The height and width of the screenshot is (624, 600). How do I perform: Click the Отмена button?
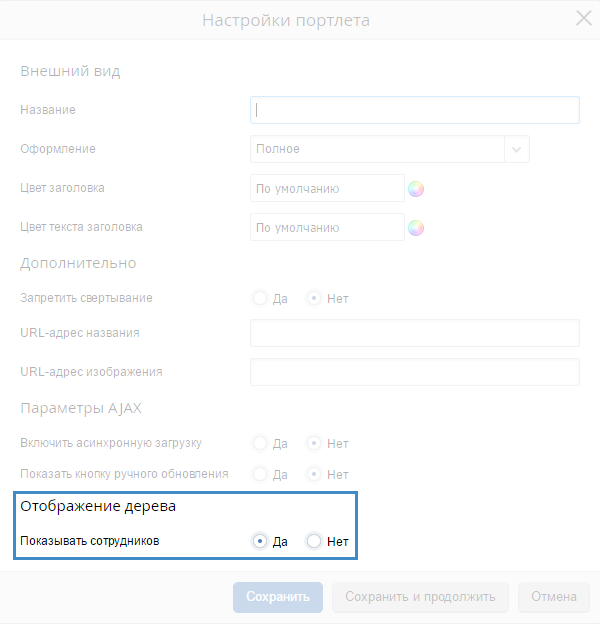(553, 597)
